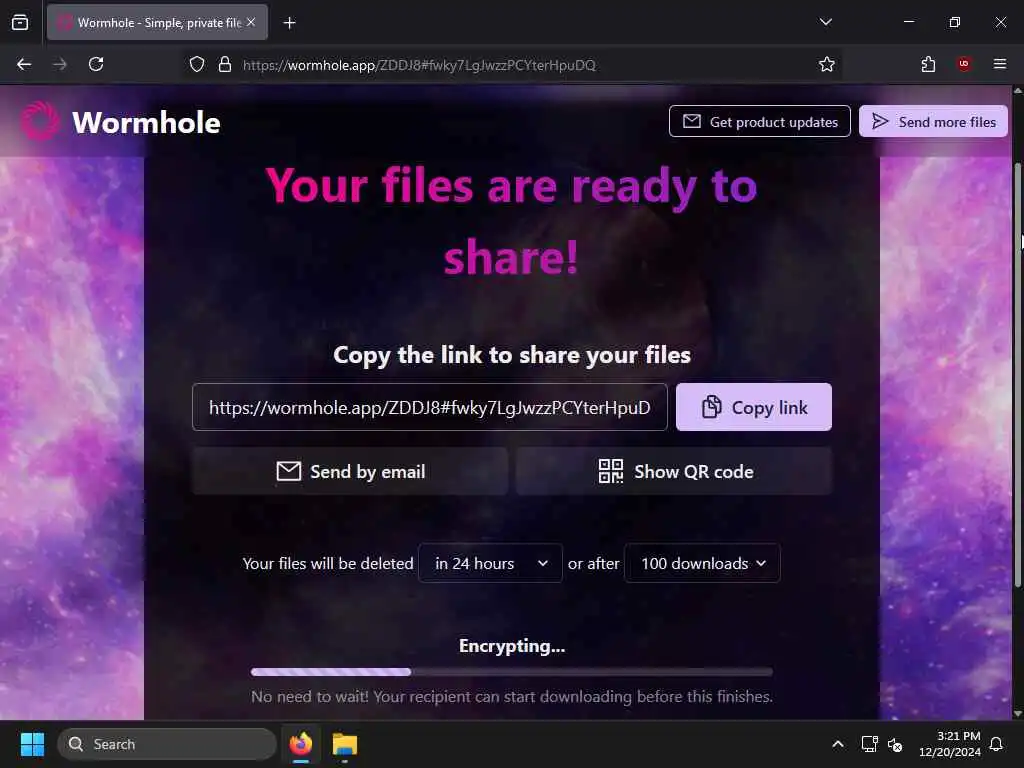Choose Send by email option
The height and width of the screenshot is (768, 1024).
coord(350,472)
